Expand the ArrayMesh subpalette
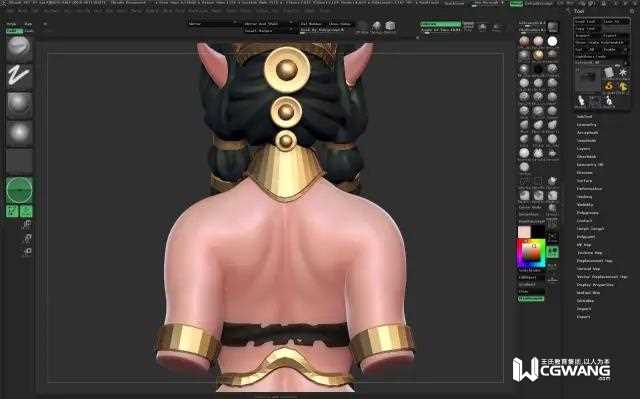The width and height of the screenshot is (640, 399). 587,133
